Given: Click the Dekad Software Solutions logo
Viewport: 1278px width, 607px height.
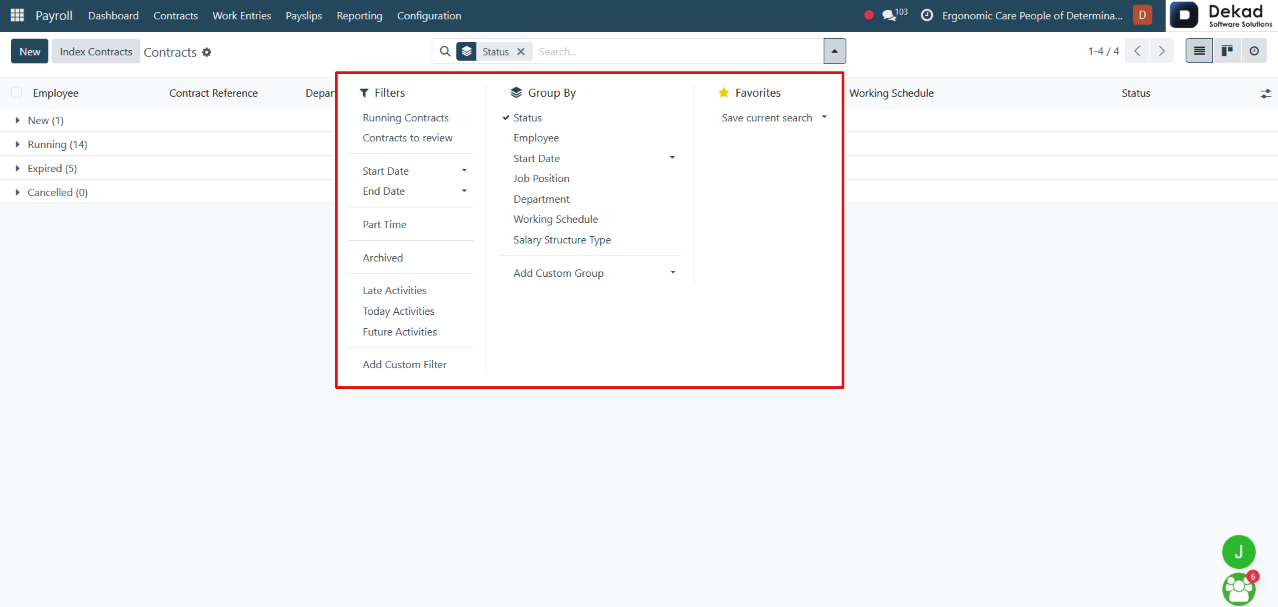Looking at the screenshot, I should 1223,15.
